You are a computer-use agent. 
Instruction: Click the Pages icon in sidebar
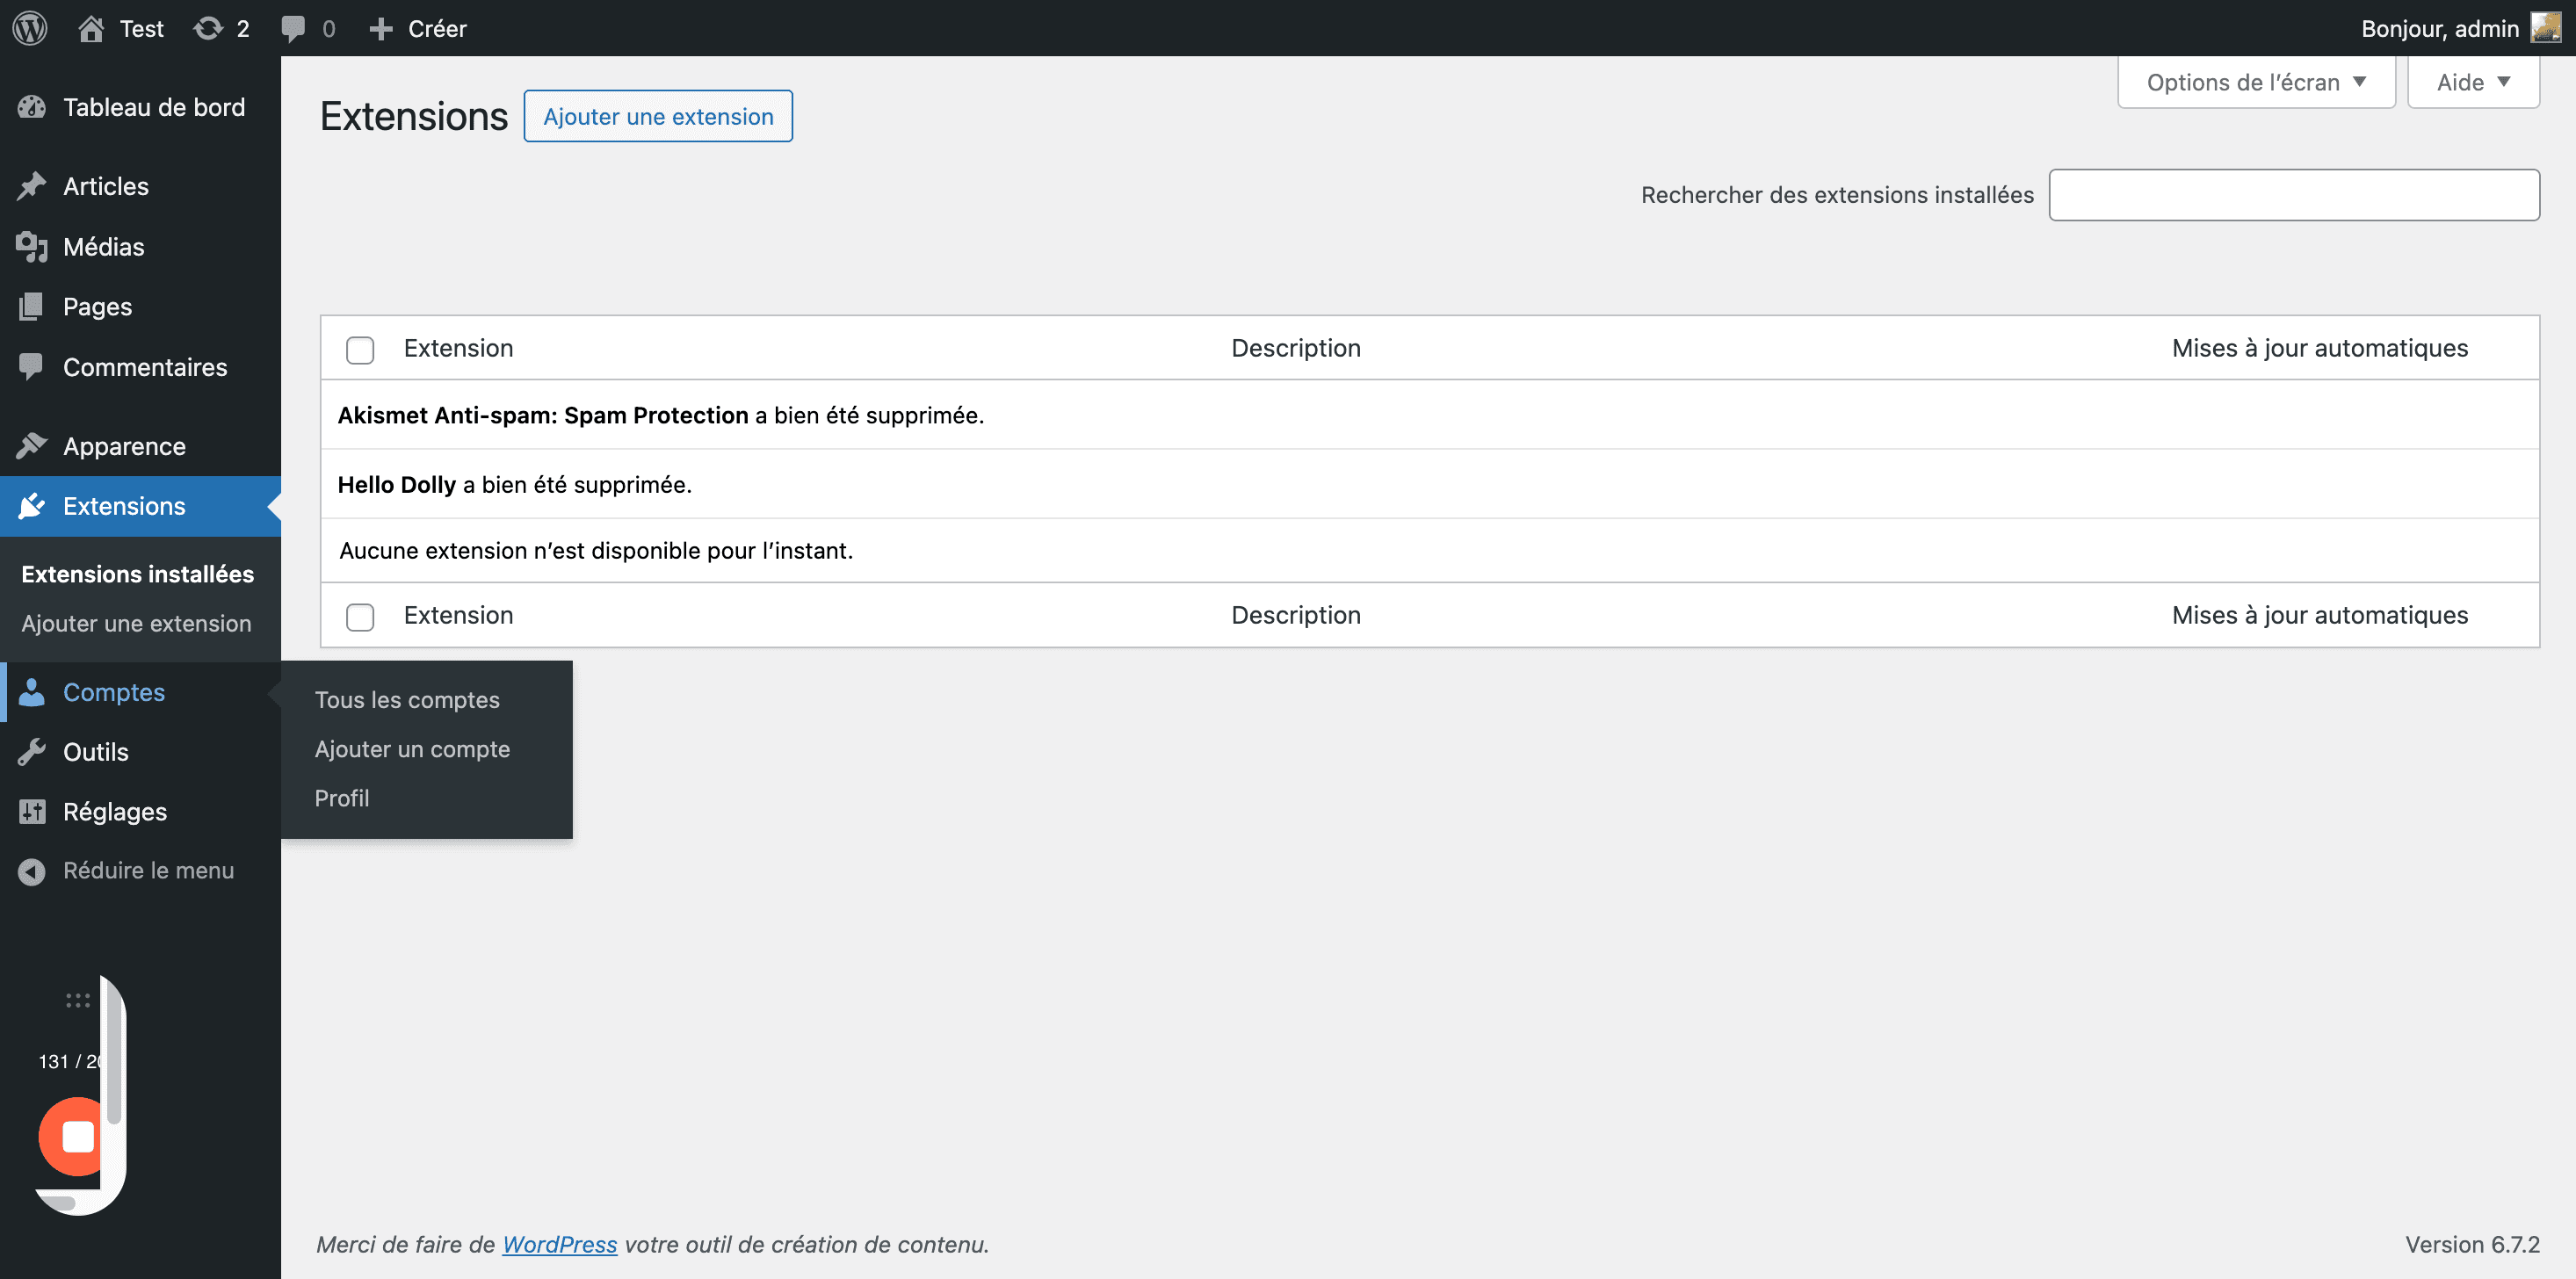click(32, 307)
